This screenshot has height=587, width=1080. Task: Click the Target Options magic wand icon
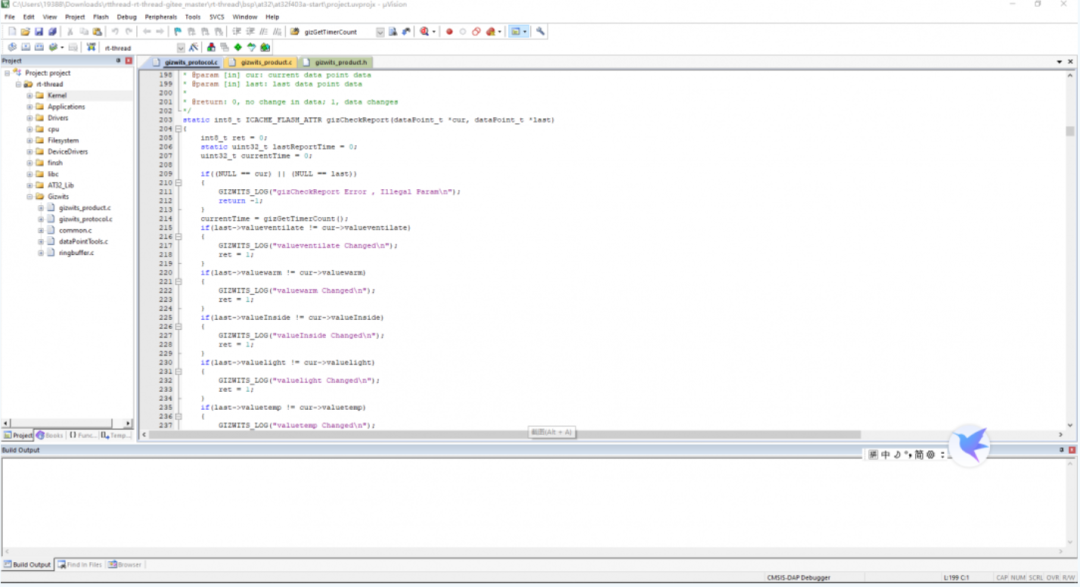194,47
